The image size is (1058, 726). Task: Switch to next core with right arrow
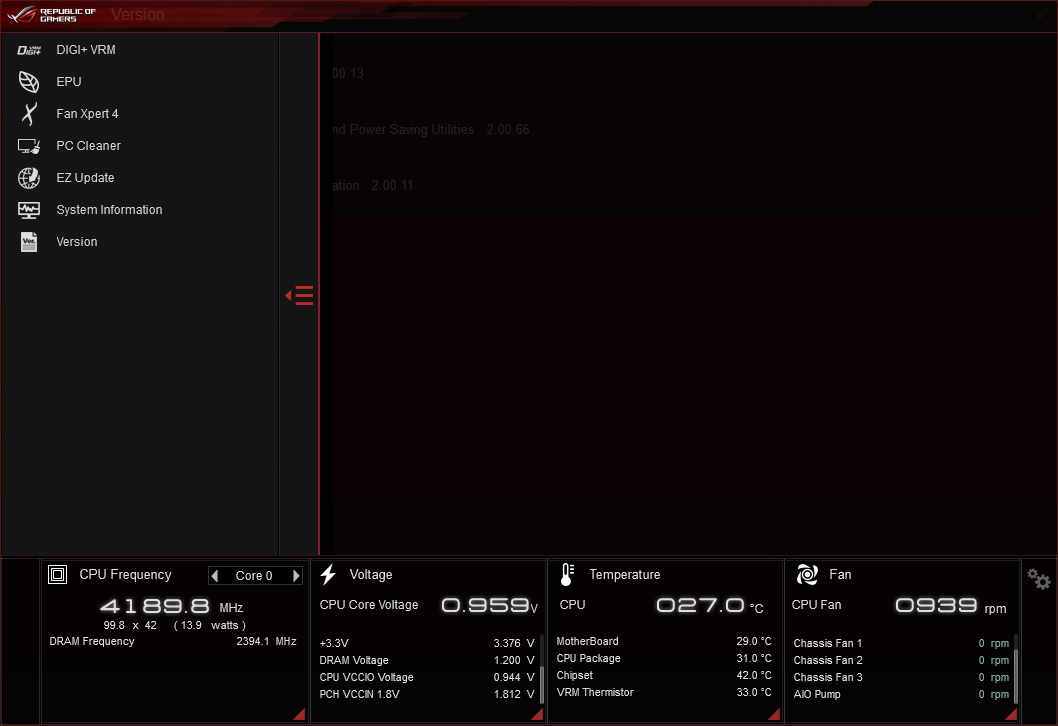[296, 576]
